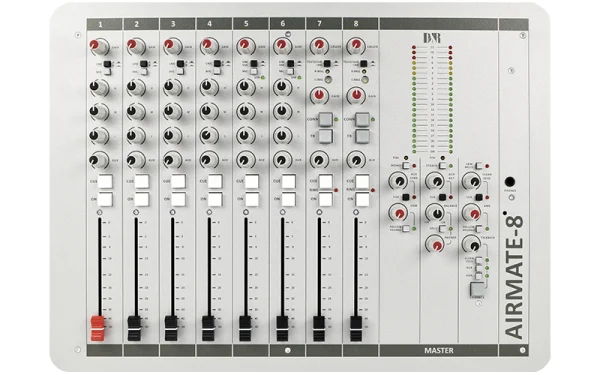Toggle the SPLIT button below the balance knob
This screenshot has width=600, height=375.
pos(442,229)
